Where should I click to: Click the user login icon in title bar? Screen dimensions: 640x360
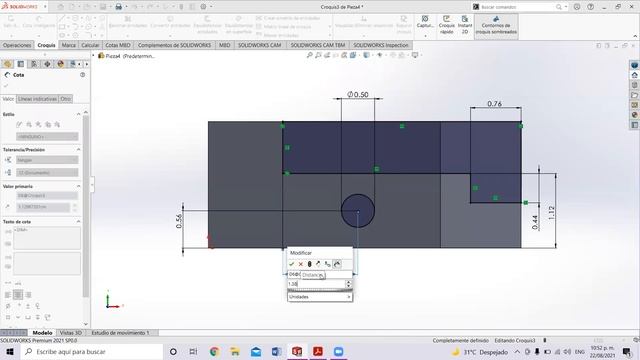577,7
